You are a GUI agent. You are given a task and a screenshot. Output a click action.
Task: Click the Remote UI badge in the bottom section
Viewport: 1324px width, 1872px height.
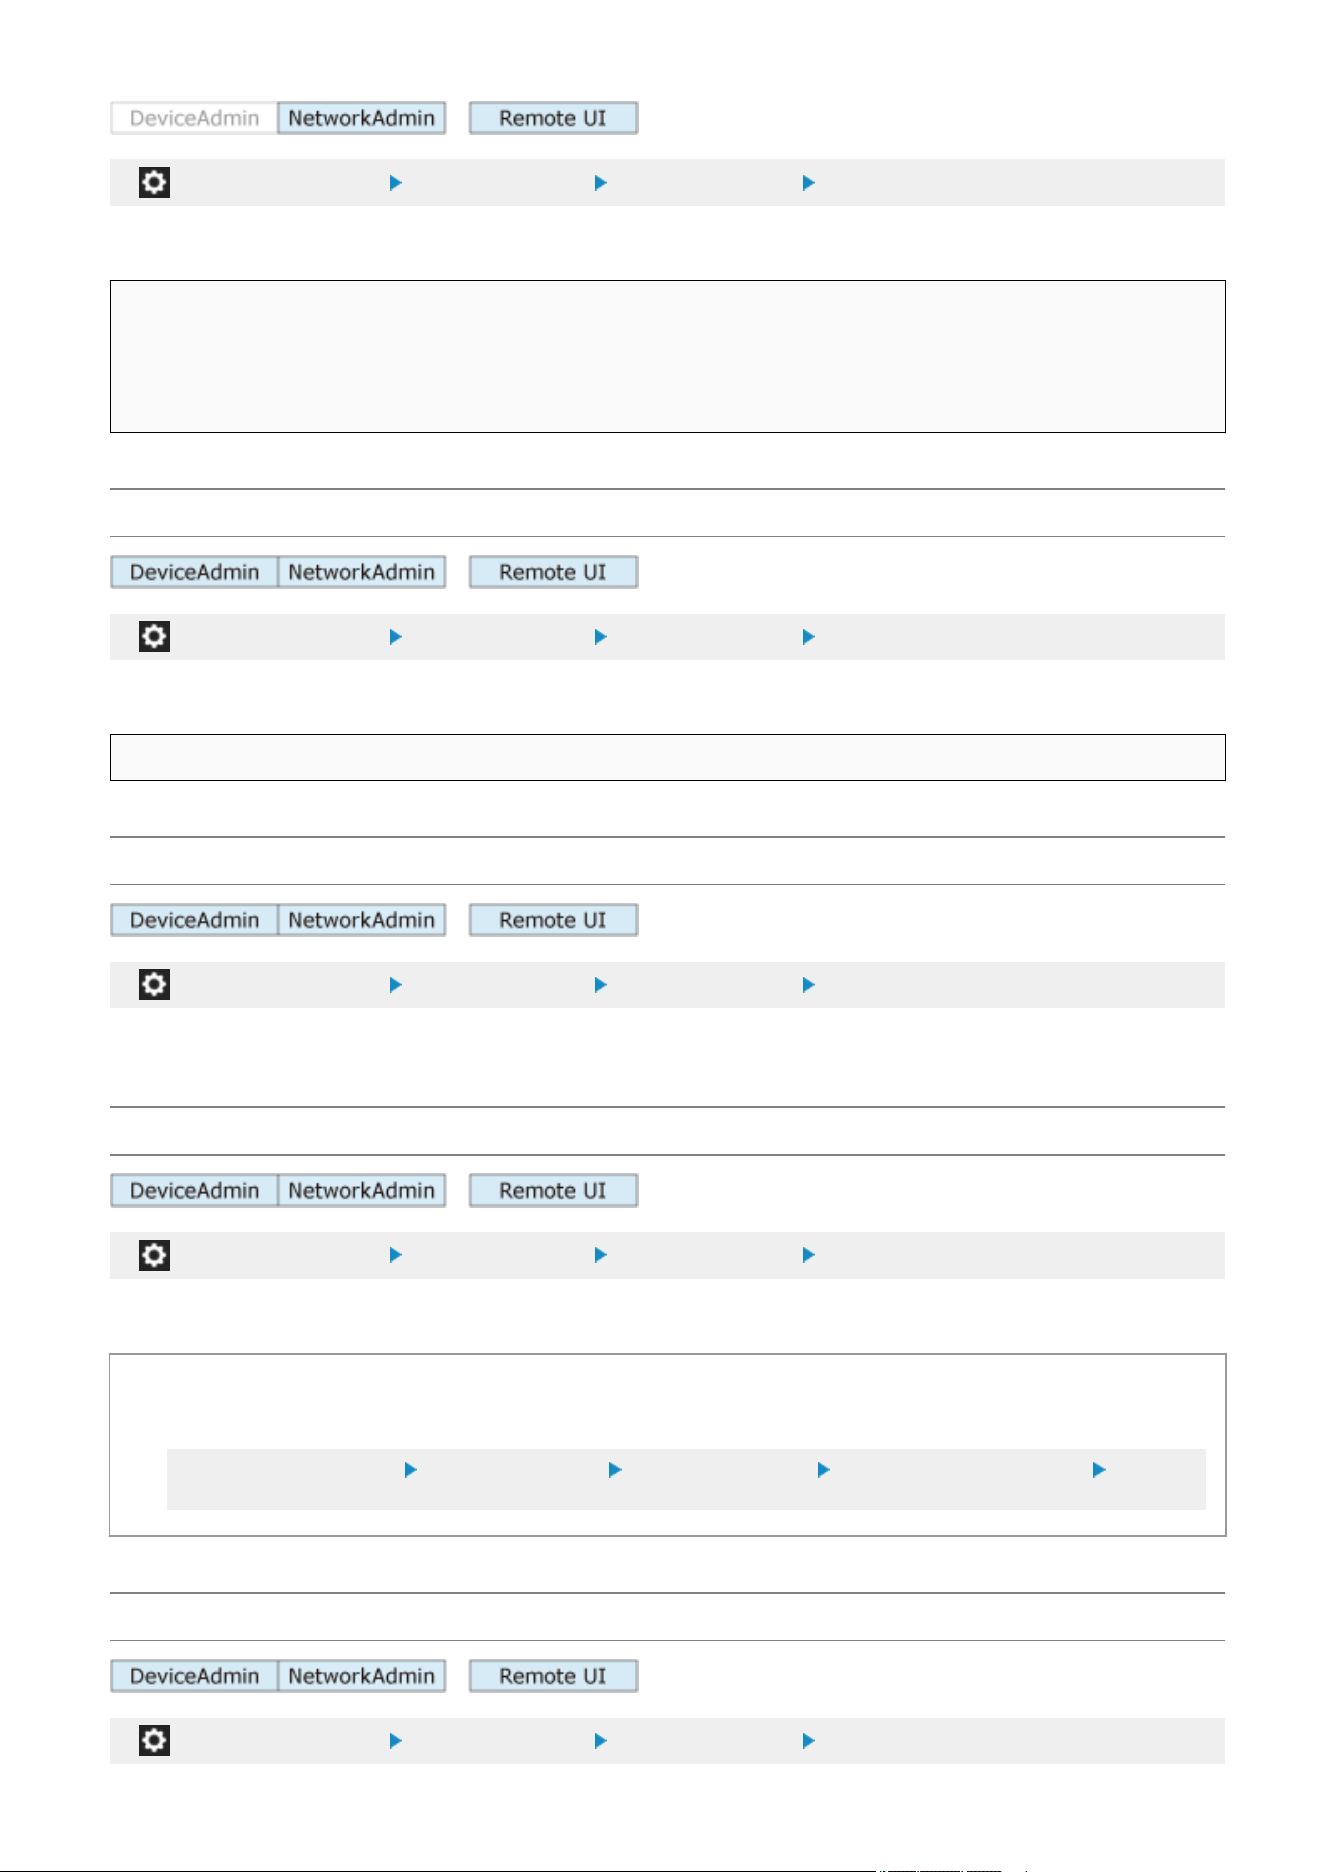click(553, 1676)
